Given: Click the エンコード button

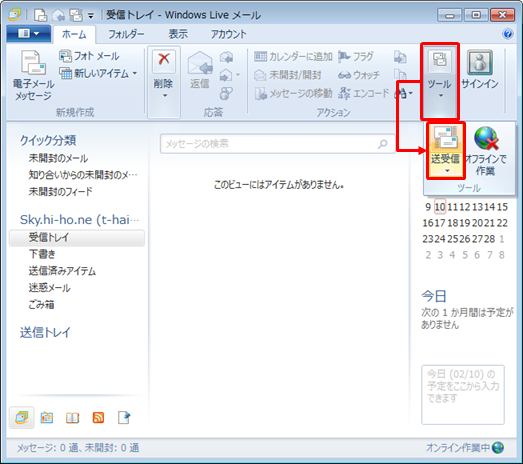Looking at the screenshot, I should coord(364,94).
